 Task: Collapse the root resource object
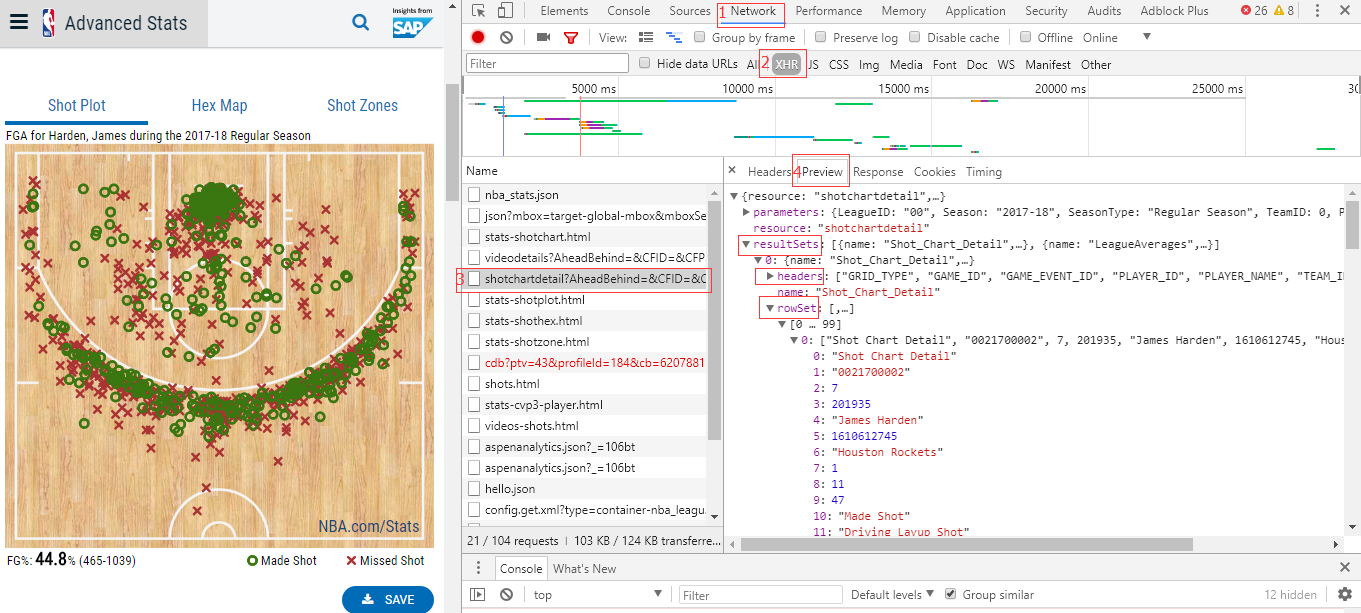click(x=734, y=196)
